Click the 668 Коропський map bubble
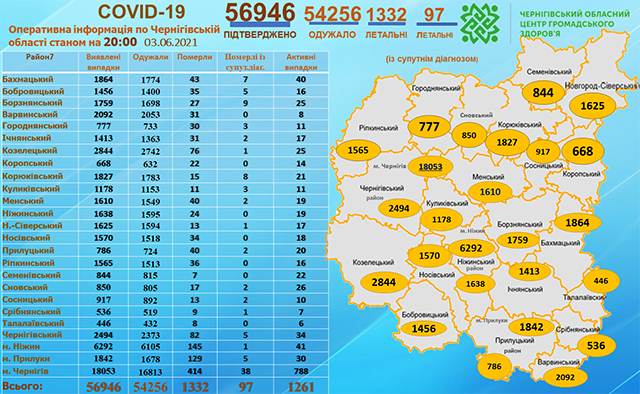The image size is (640, 394). point(582,151)
